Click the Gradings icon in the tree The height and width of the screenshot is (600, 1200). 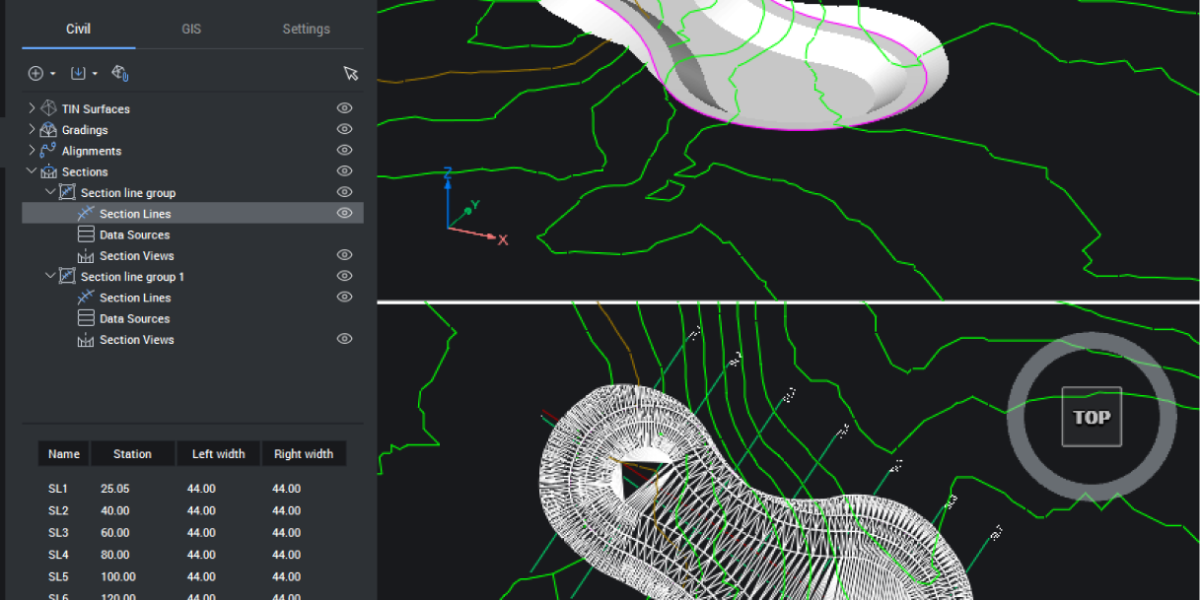coord(48,130)
